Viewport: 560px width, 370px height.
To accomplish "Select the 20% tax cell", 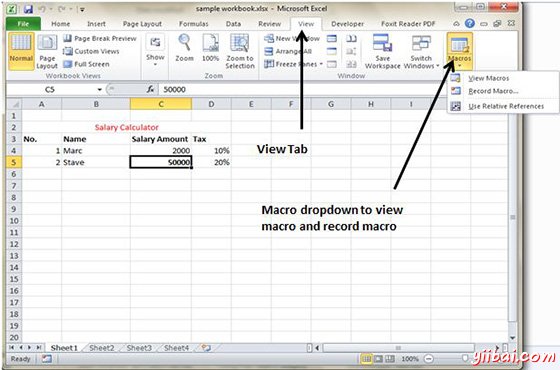I will (x=211, y=162).
